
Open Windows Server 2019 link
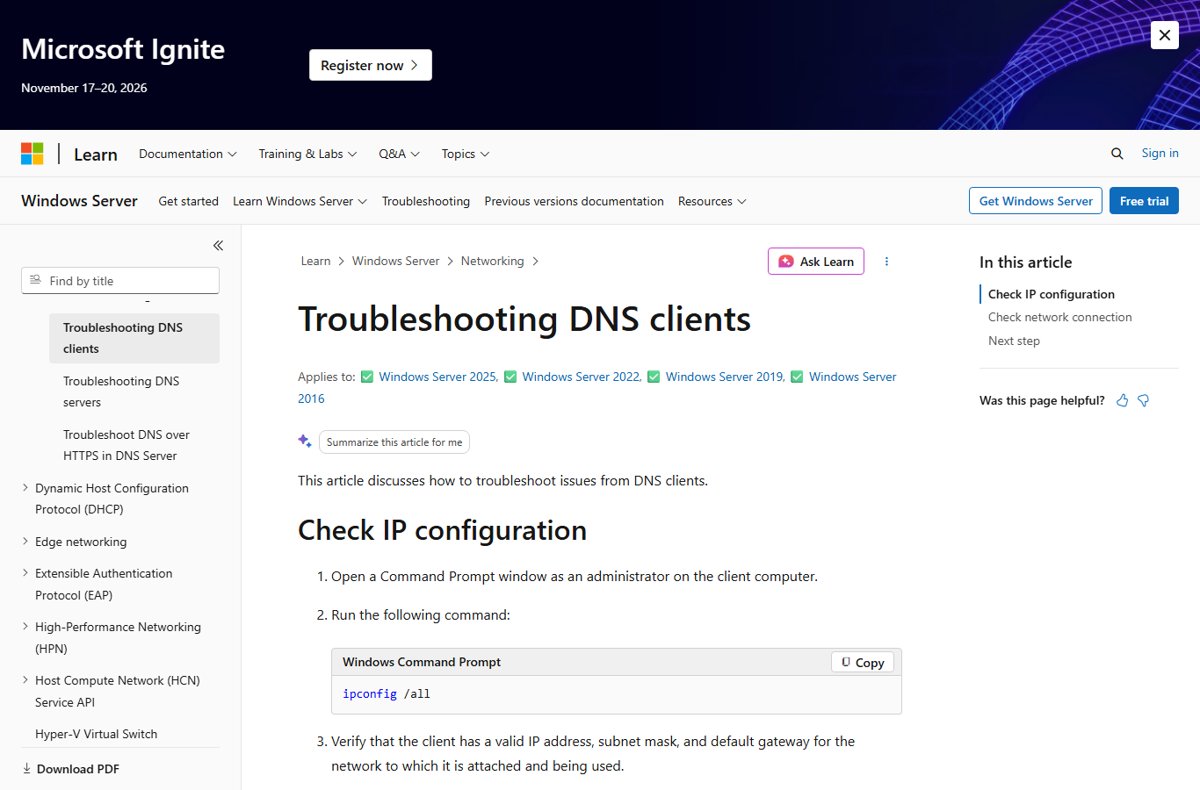pos(725,377)
